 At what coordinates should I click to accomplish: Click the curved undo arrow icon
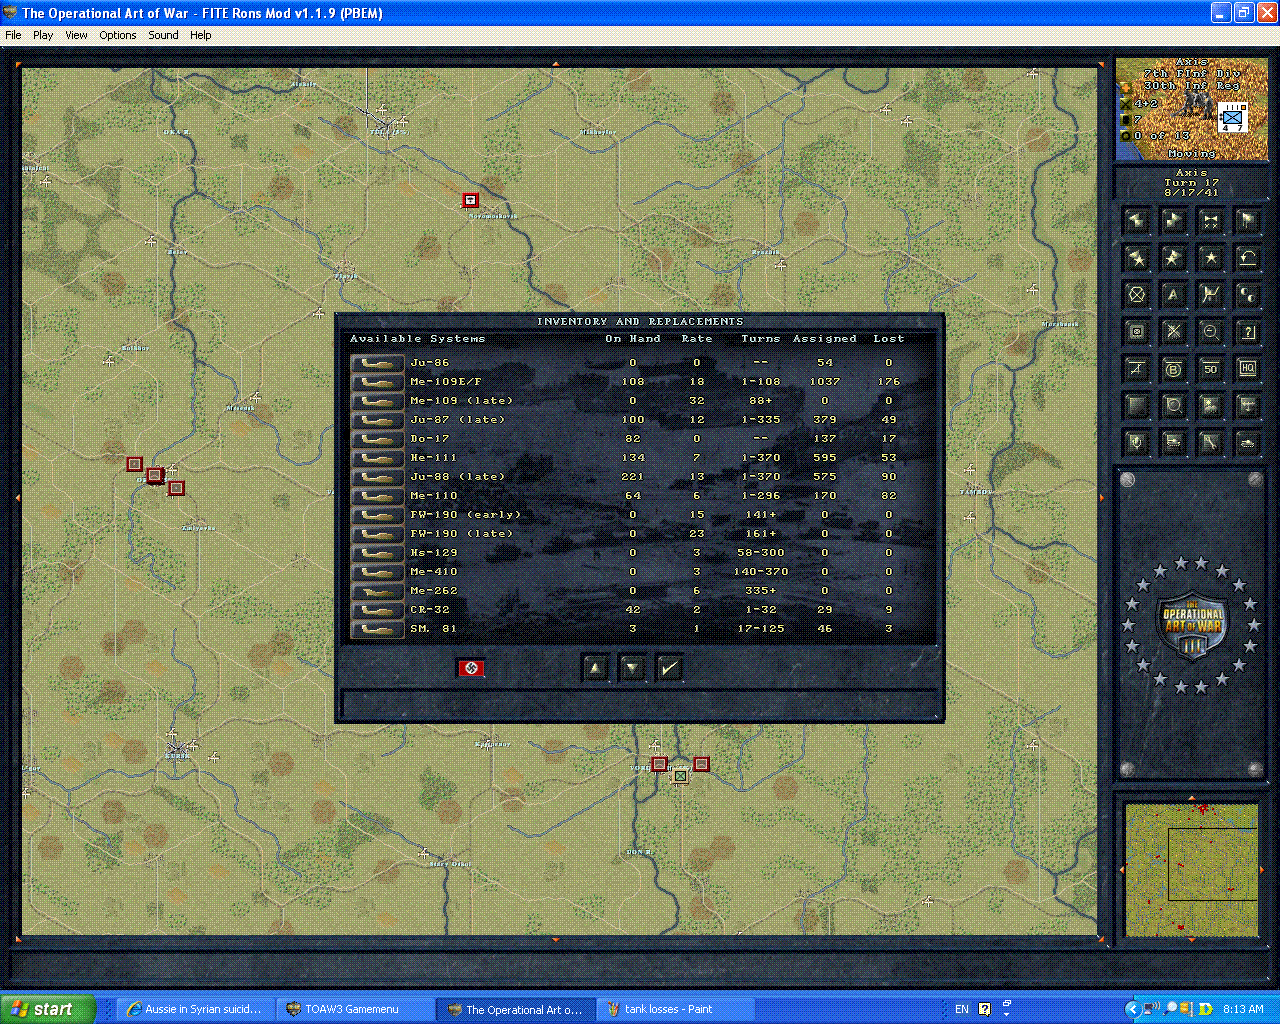(x=1247, y=258)
